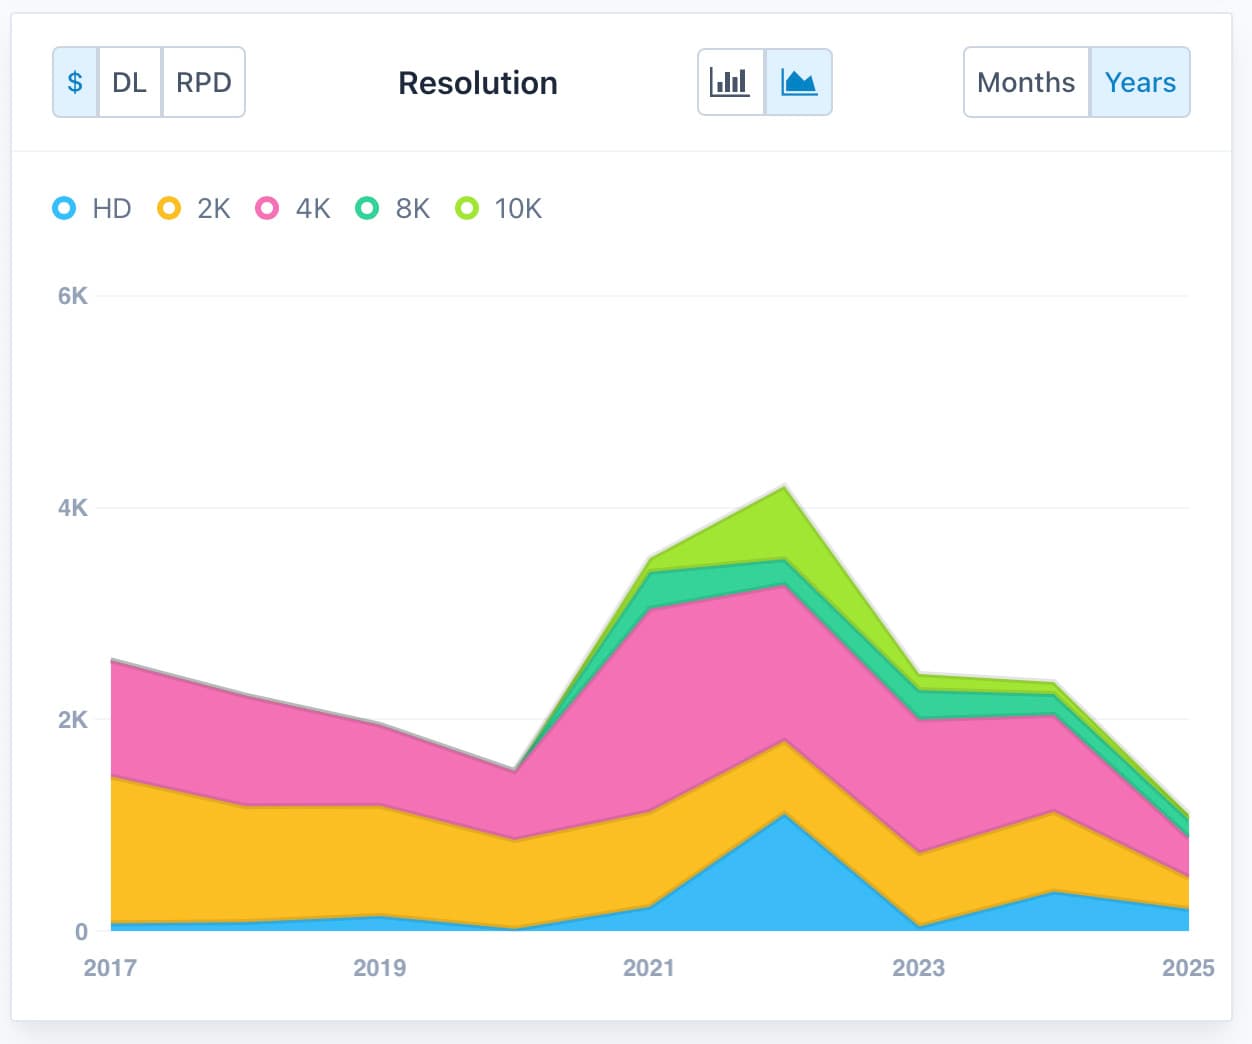Select the area chart view icon
1252x1044 pixels.
[798, 82]
